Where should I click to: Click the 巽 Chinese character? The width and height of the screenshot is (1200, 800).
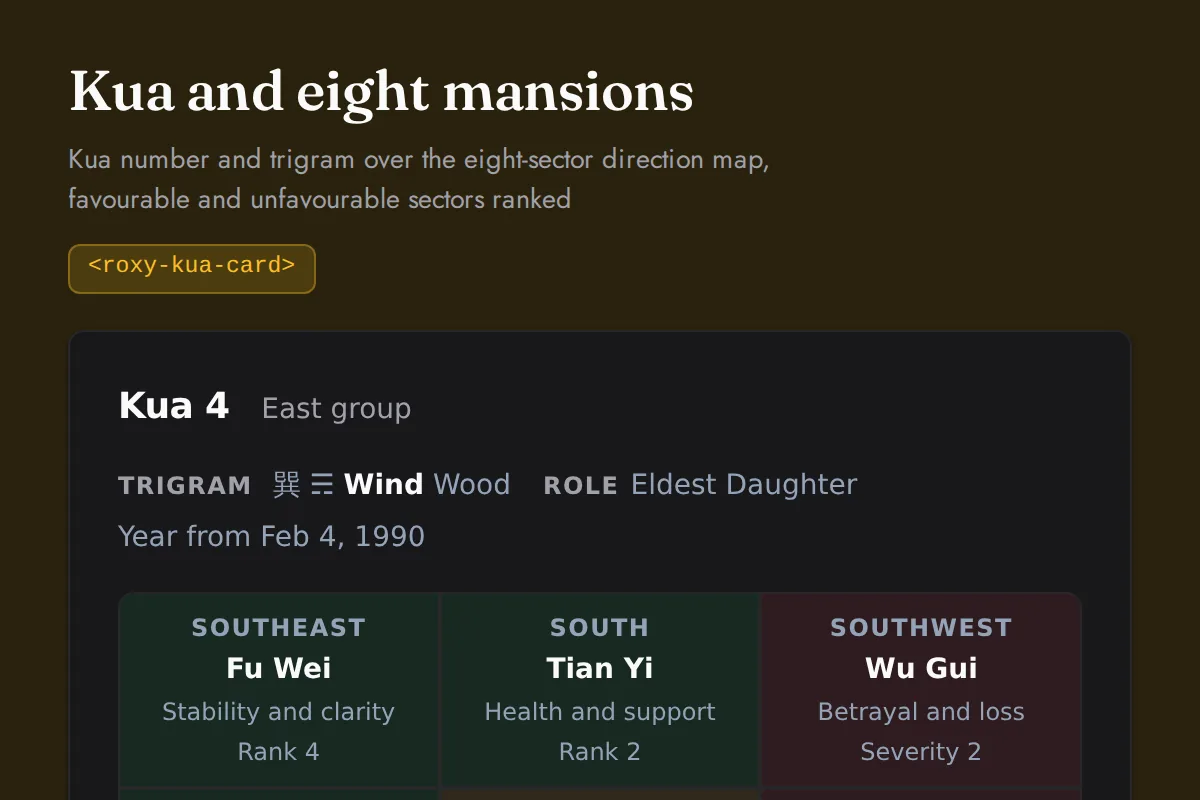tap(286, 485)
